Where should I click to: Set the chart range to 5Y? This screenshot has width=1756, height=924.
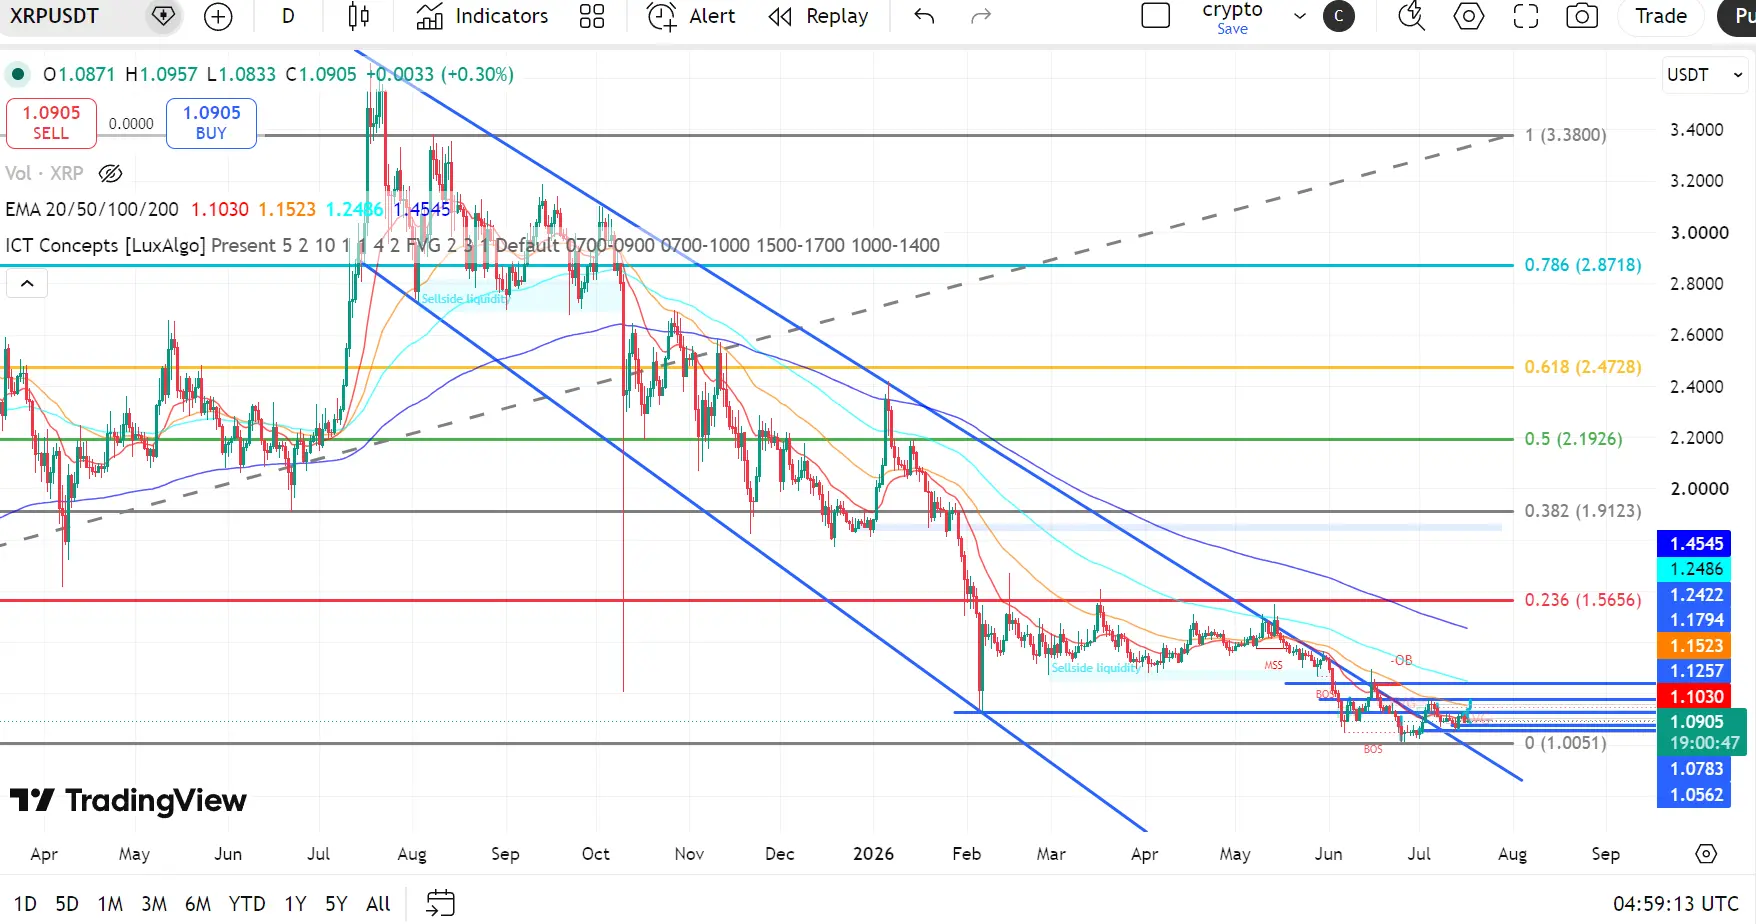(336, 904)
